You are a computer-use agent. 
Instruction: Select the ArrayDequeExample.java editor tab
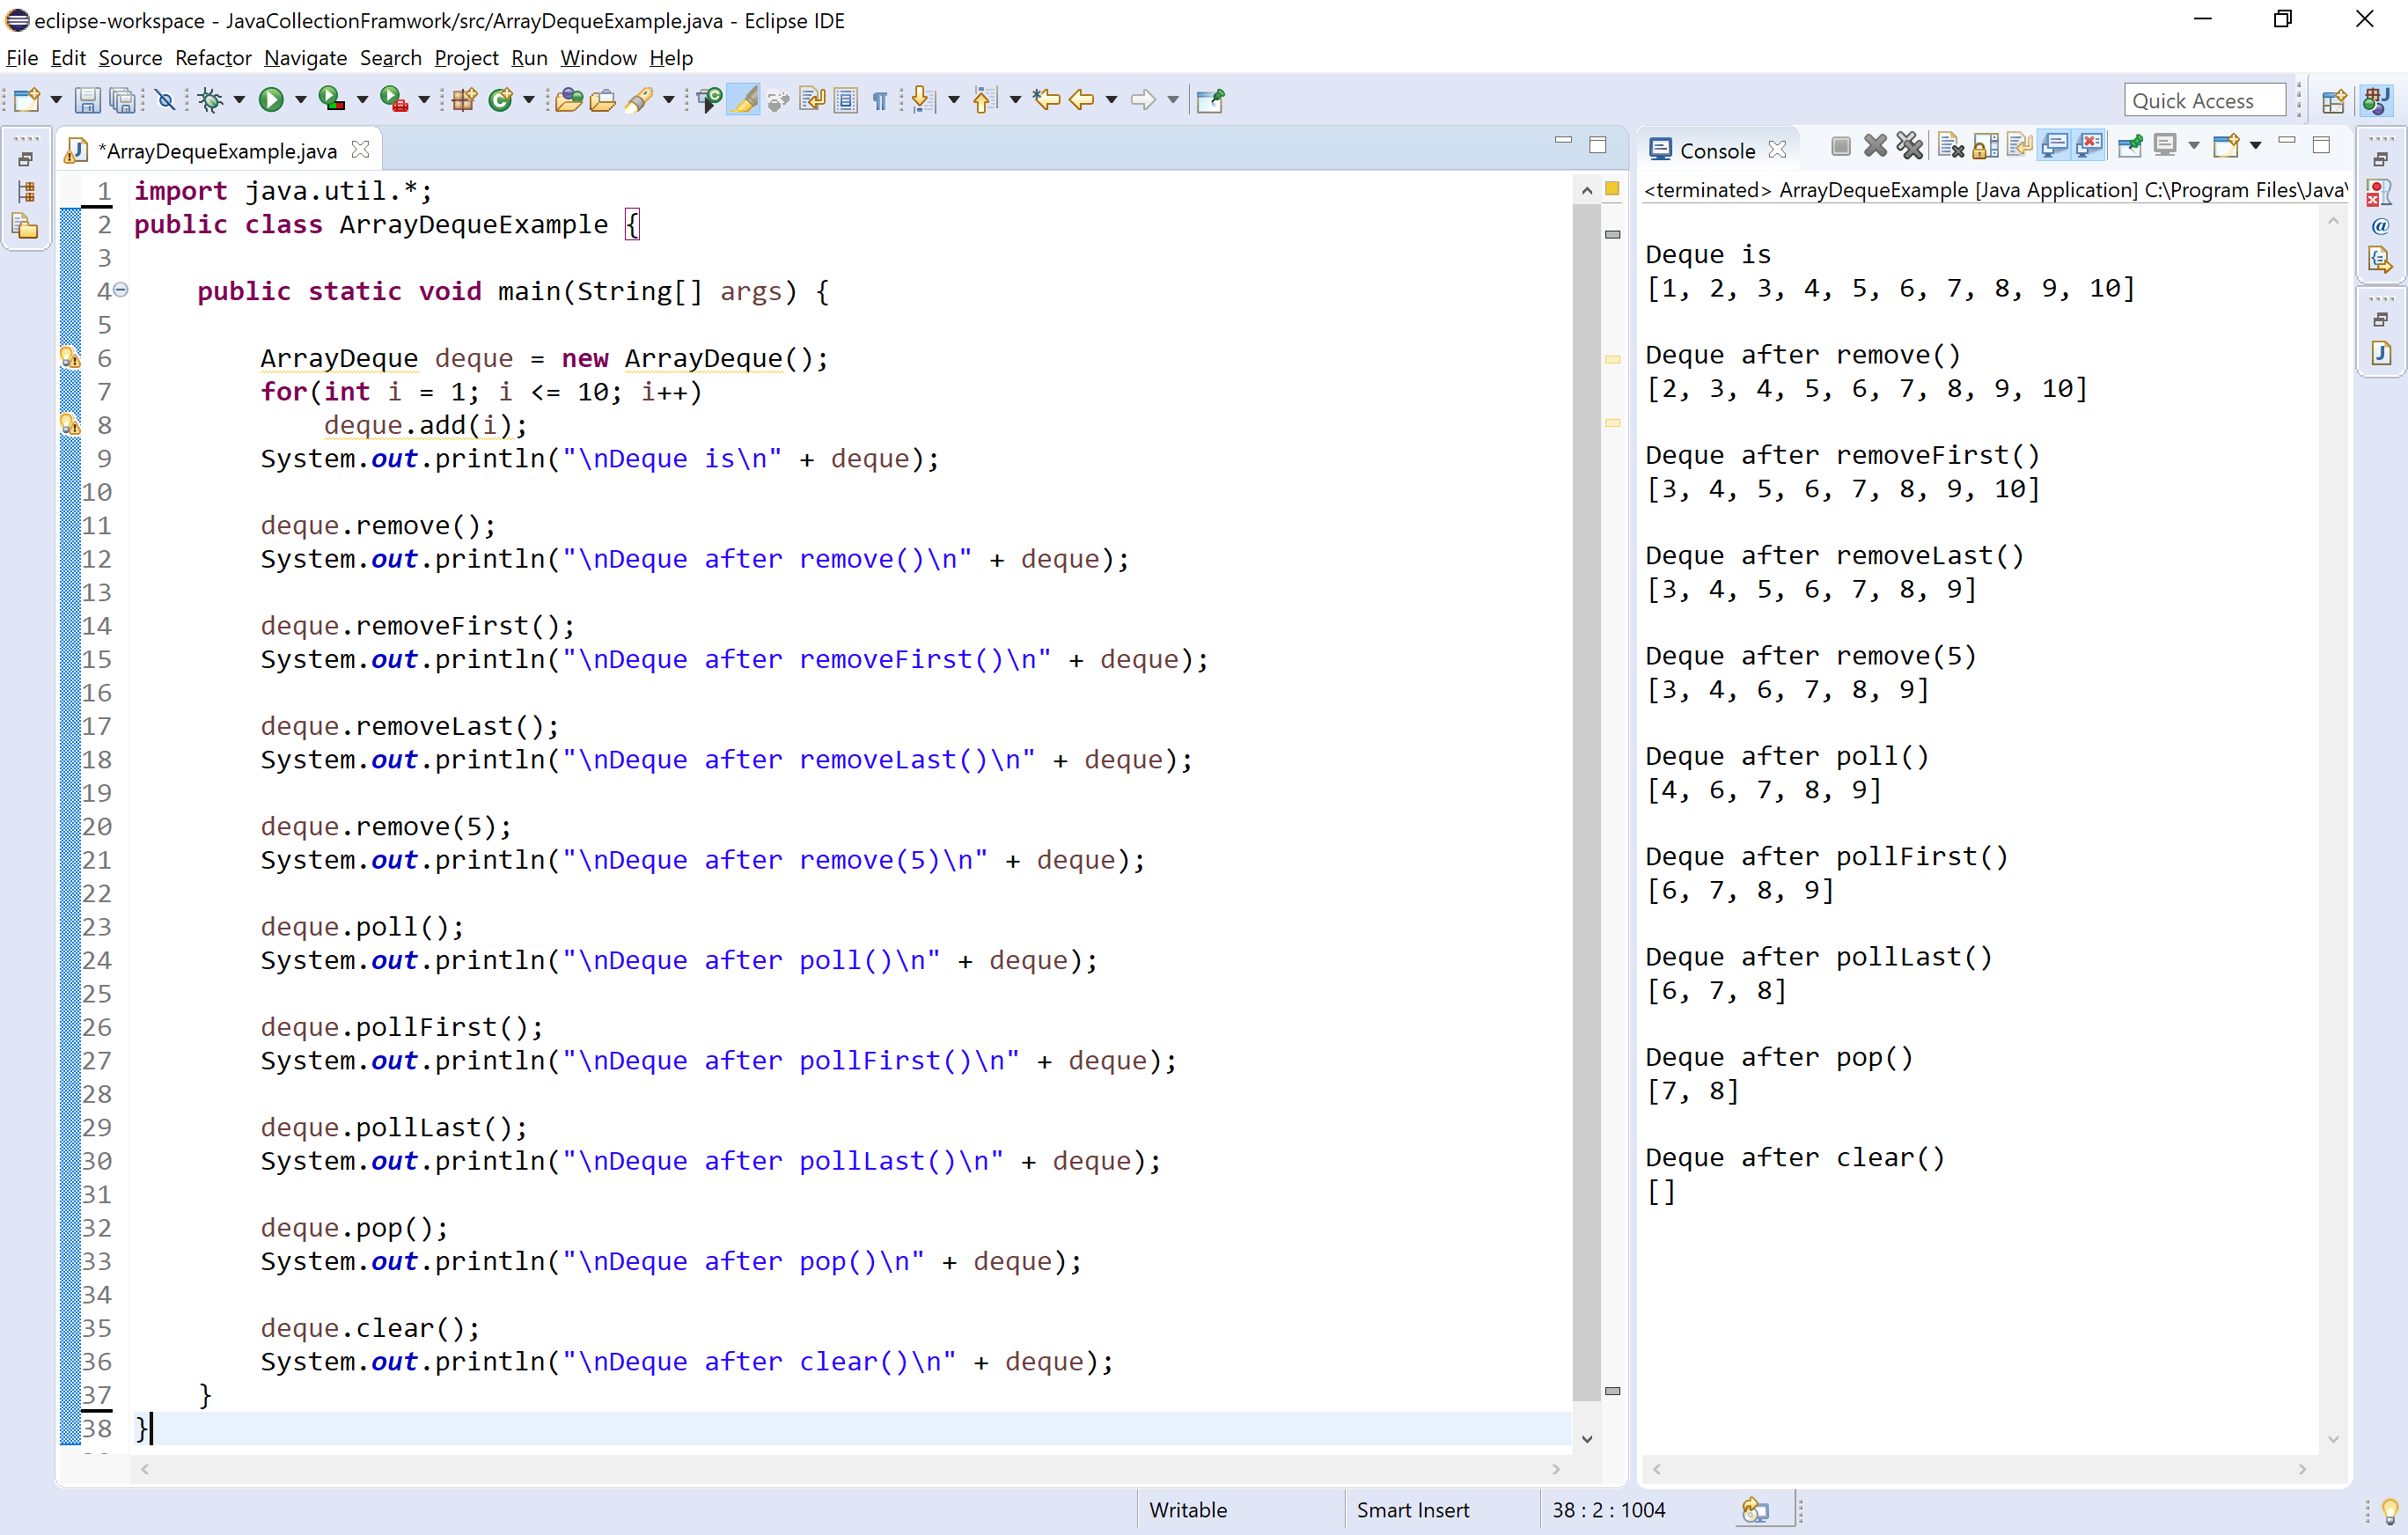(218, 149)
